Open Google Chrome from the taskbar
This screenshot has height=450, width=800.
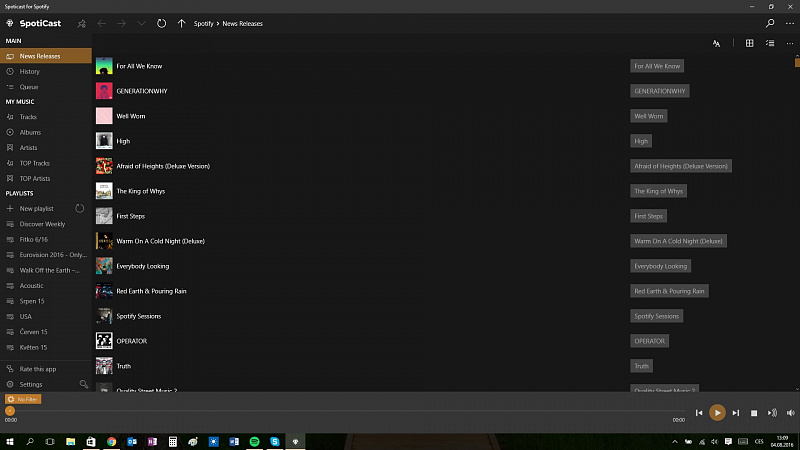pyautogui.click(x=112, y=441)
